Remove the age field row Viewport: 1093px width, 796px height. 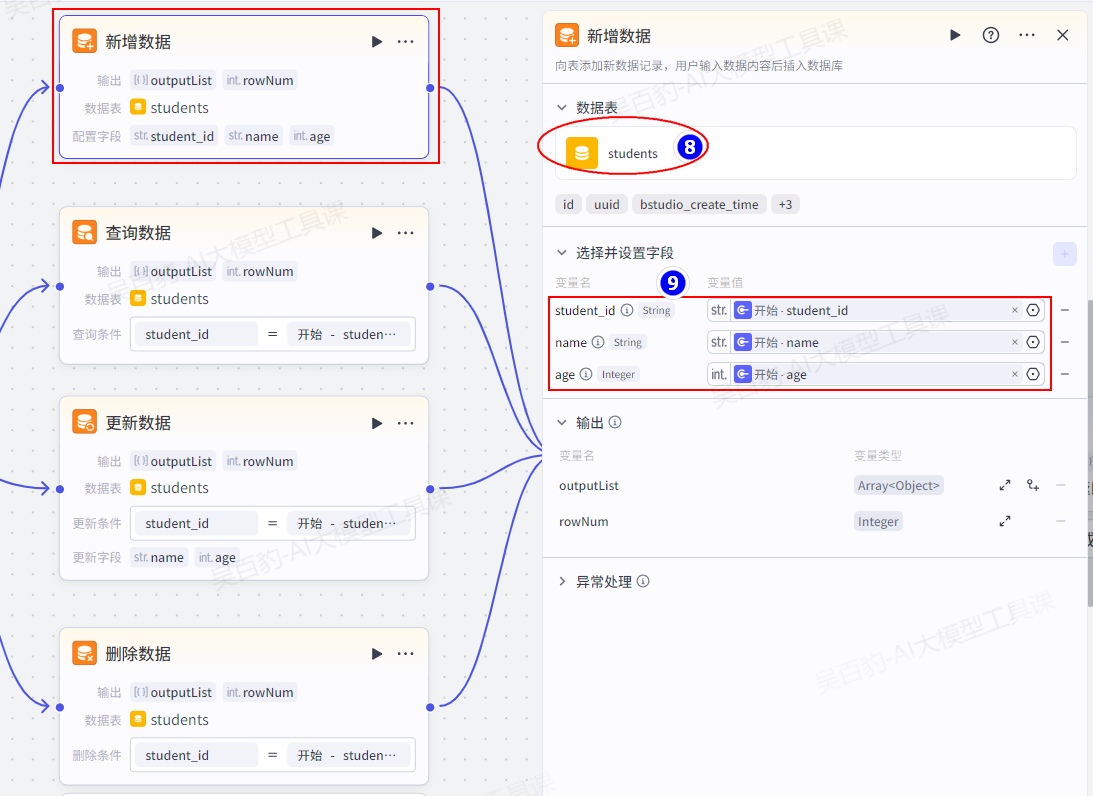pos(1065,374)
